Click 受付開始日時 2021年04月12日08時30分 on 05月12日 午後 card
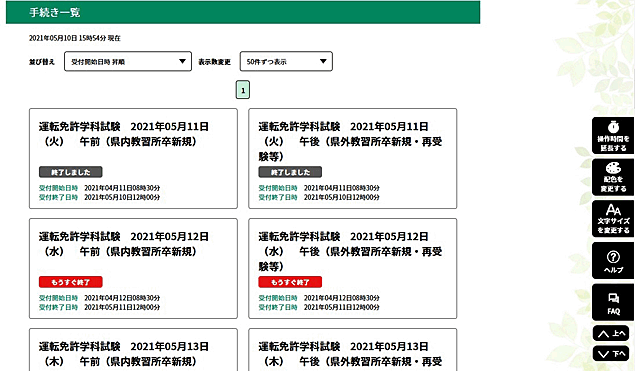Viewport: 635px width, 371px height. point(319,298)
